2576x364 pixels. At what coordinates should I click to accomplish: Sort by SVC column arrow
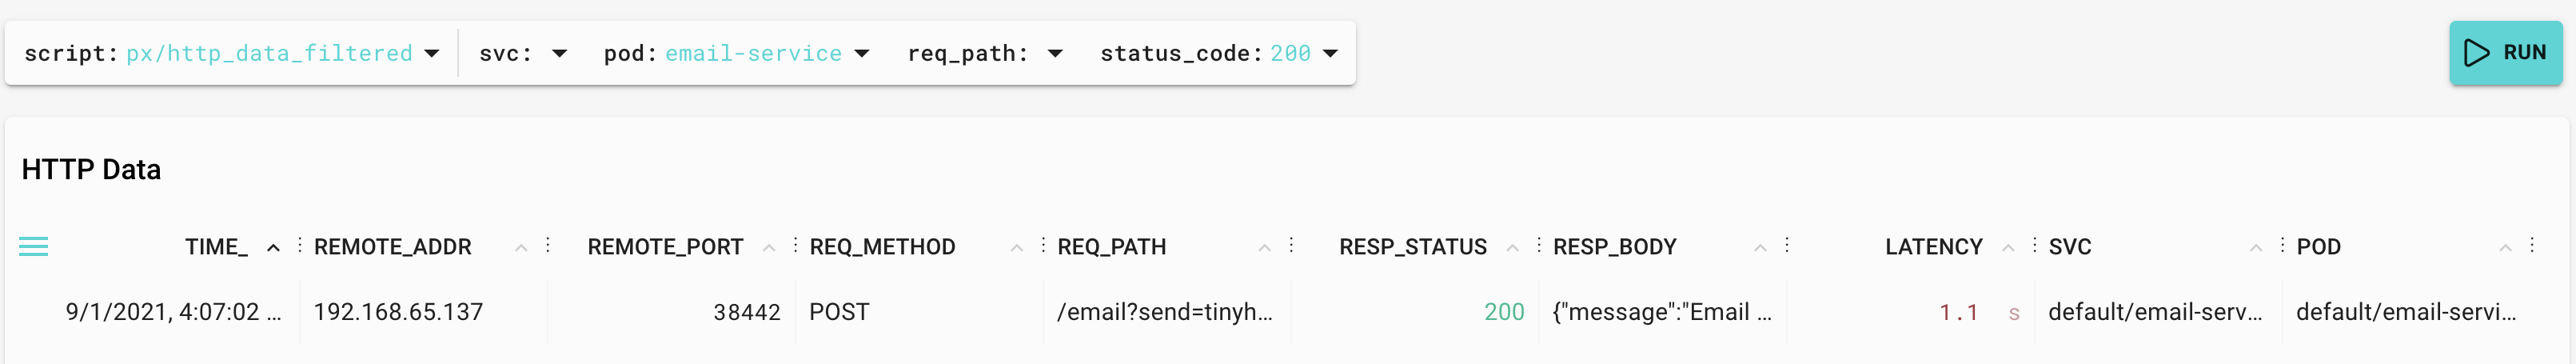(x=2256, y=248)
